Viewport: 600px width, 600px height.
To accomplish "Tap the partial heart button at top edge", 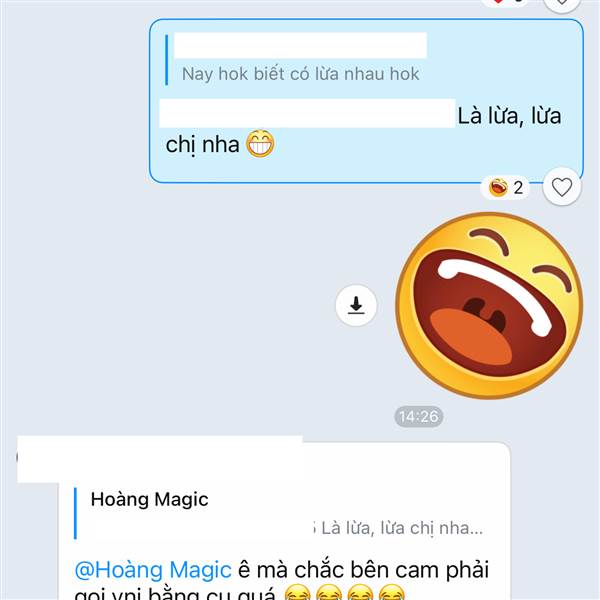I will tap(562, 4).
